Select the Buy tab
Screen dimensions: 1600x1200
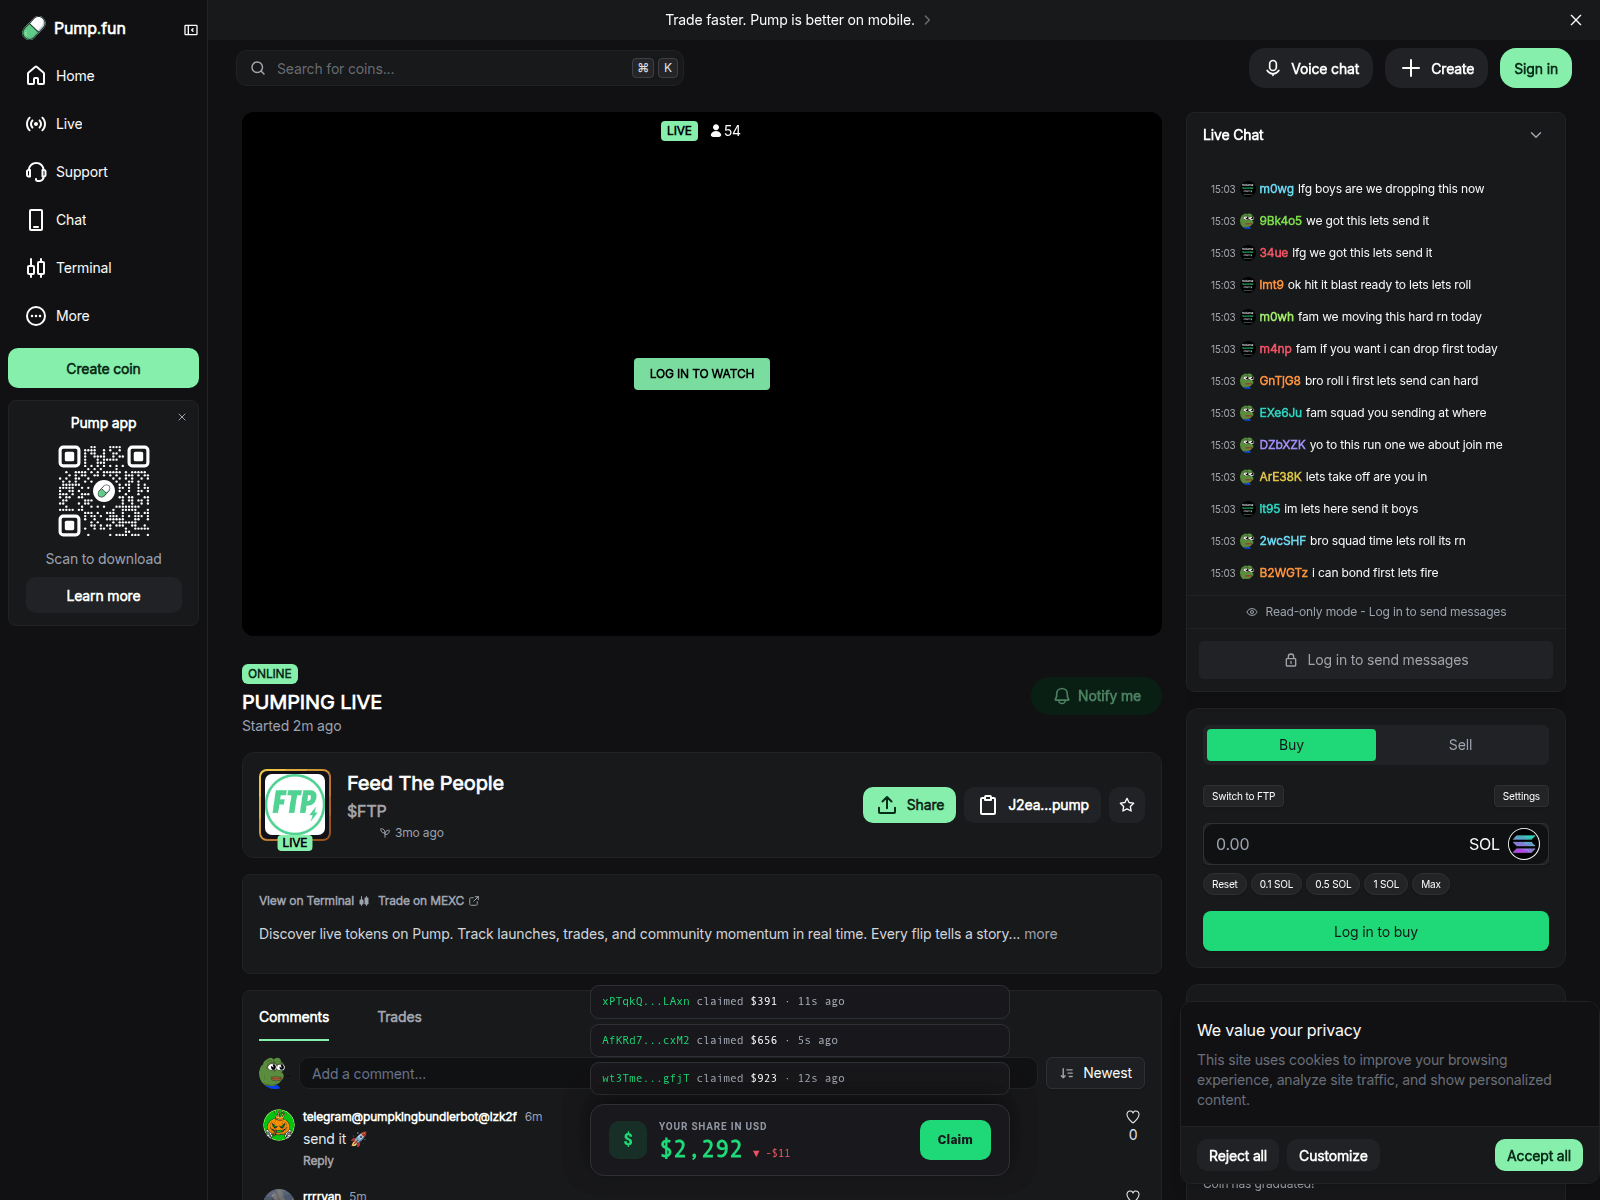tap(1291, 745)
